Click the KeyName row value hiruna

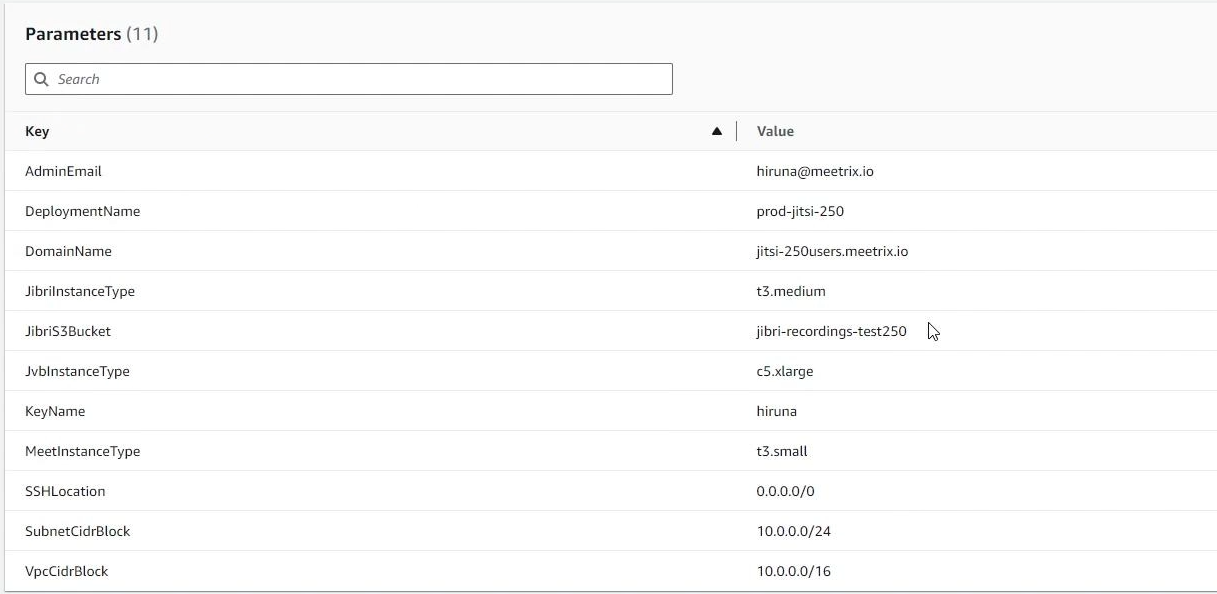pyautogui.click(x=777, y=411)
